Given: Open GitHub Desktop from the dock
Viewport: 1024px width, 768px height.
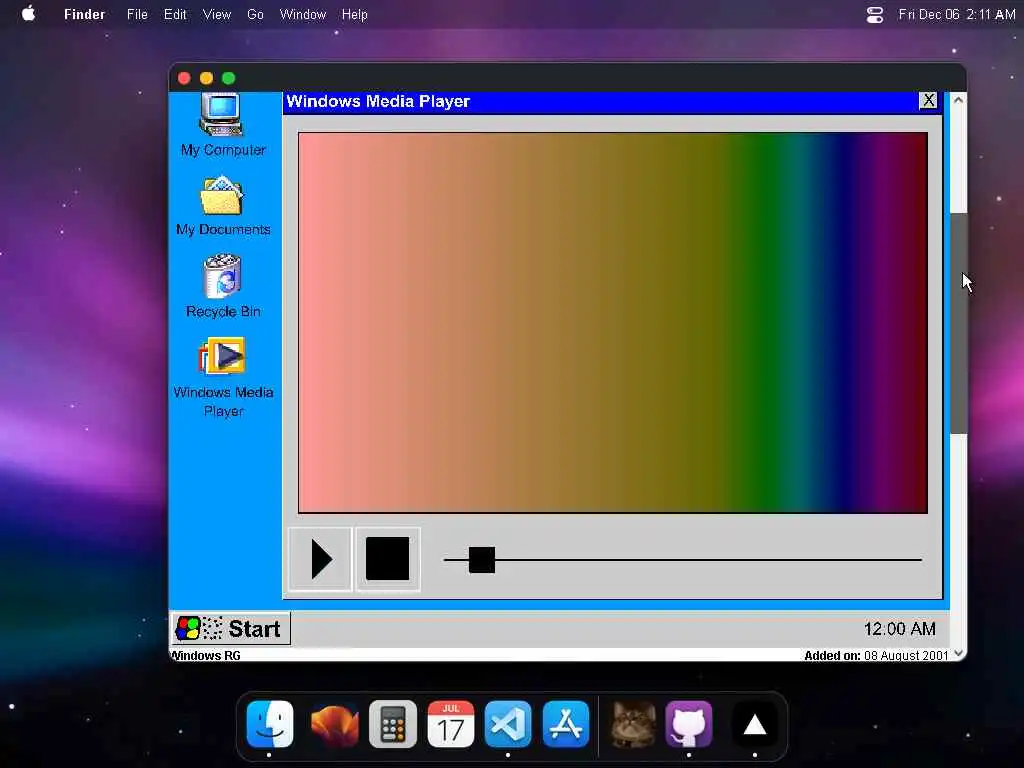Looking at the screenshot, I should pos(689,724).
